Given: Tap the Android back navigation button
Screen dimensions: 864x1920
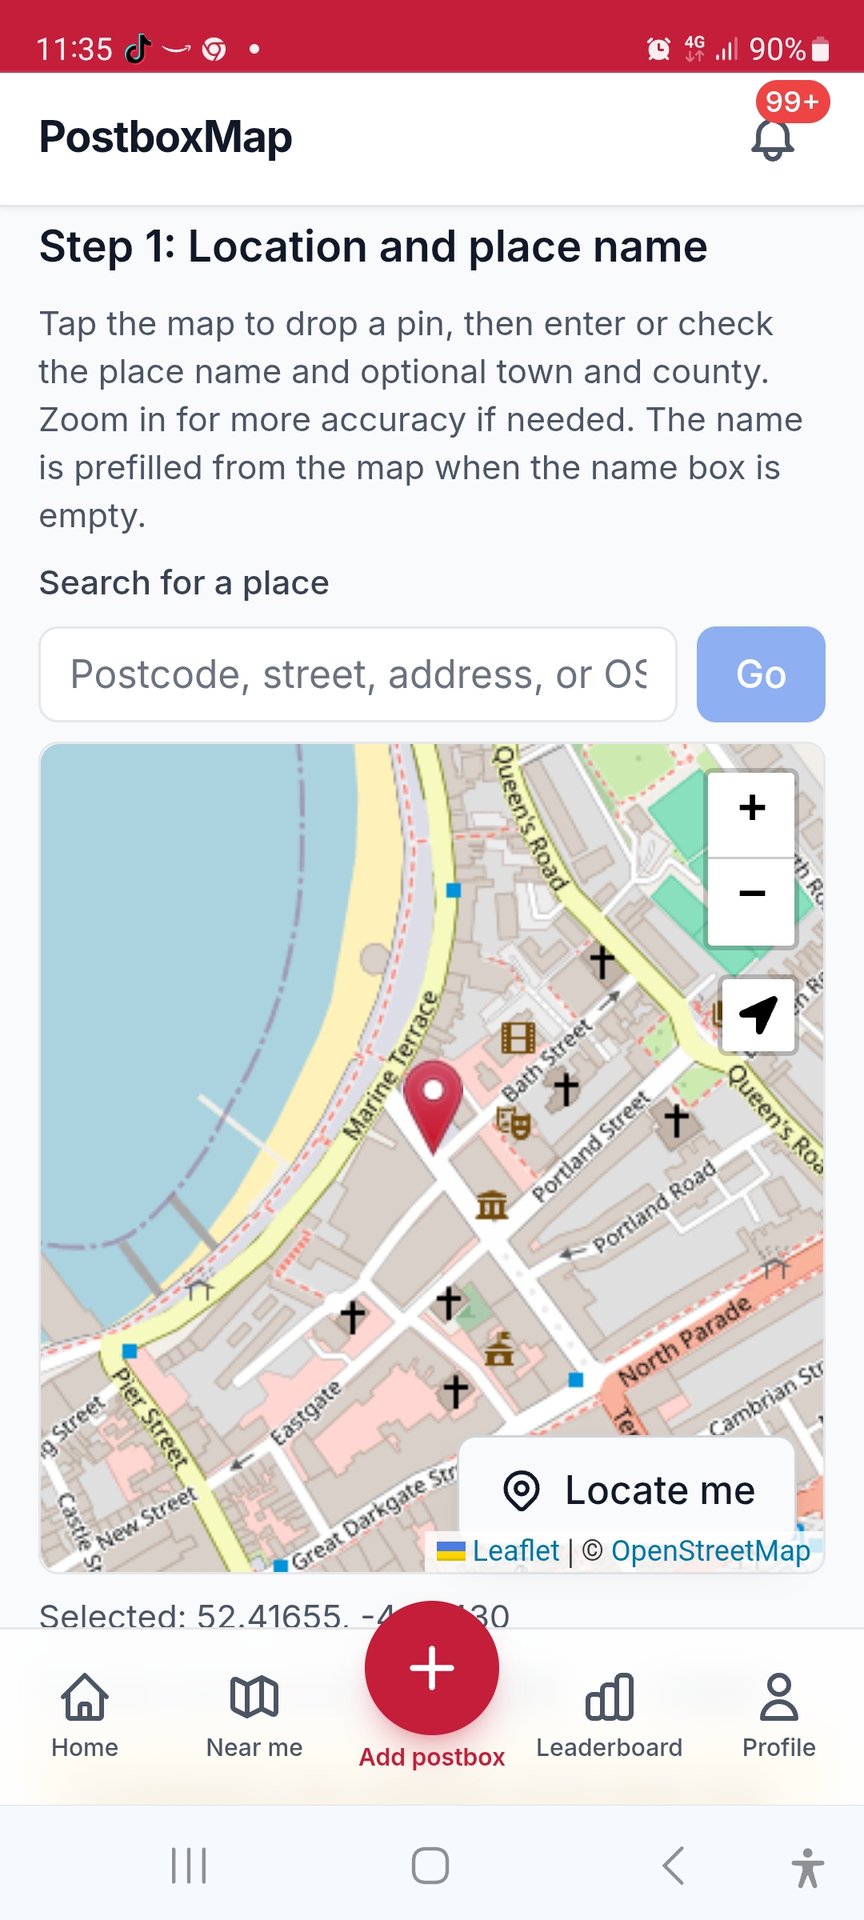Looking at the screenshot, I should tap(674, 1865).
